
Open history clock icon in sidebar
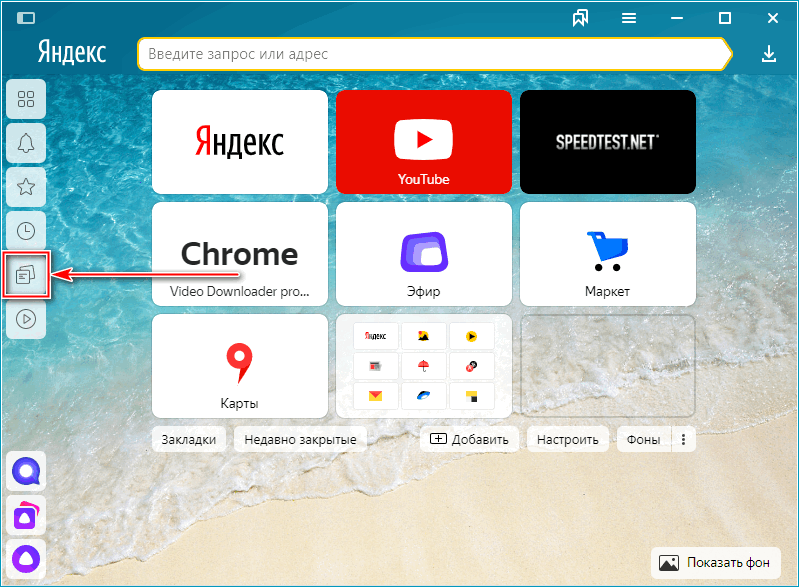click(x=26, y=231)
